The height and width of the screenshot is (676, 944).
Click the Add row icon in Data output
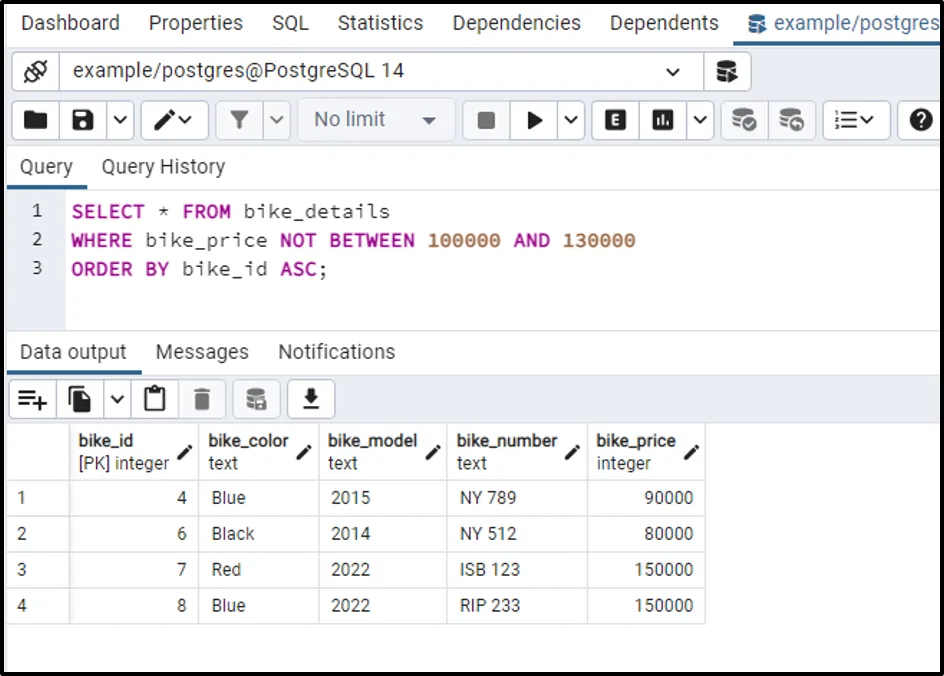[32, 400]
